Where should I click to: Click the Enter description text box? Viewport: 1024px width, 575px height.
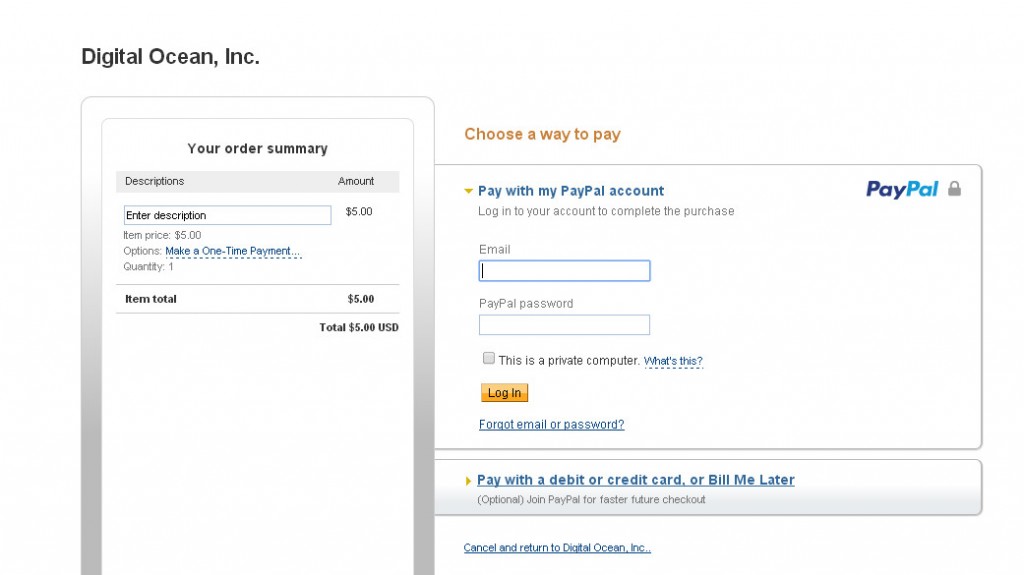pyautogui.click(x=227, y=215)
